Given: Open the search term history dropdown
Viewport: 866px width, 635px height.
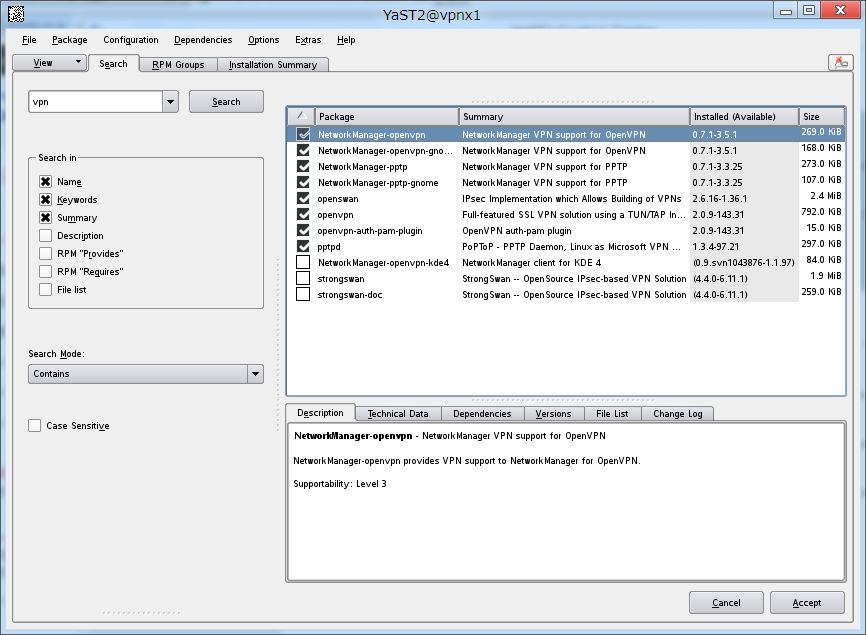Looking at the screenshot, I should [x=170, y=102].
